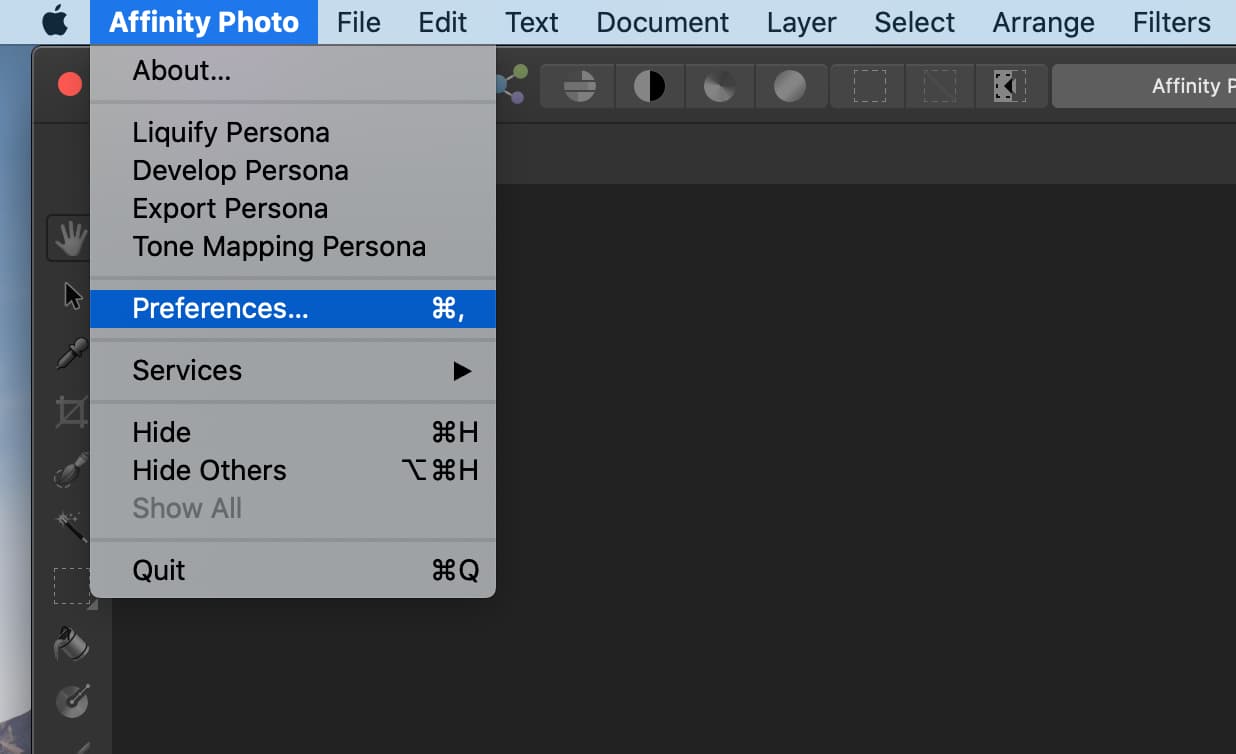Open Preferences from the menu

coord(220,308)
